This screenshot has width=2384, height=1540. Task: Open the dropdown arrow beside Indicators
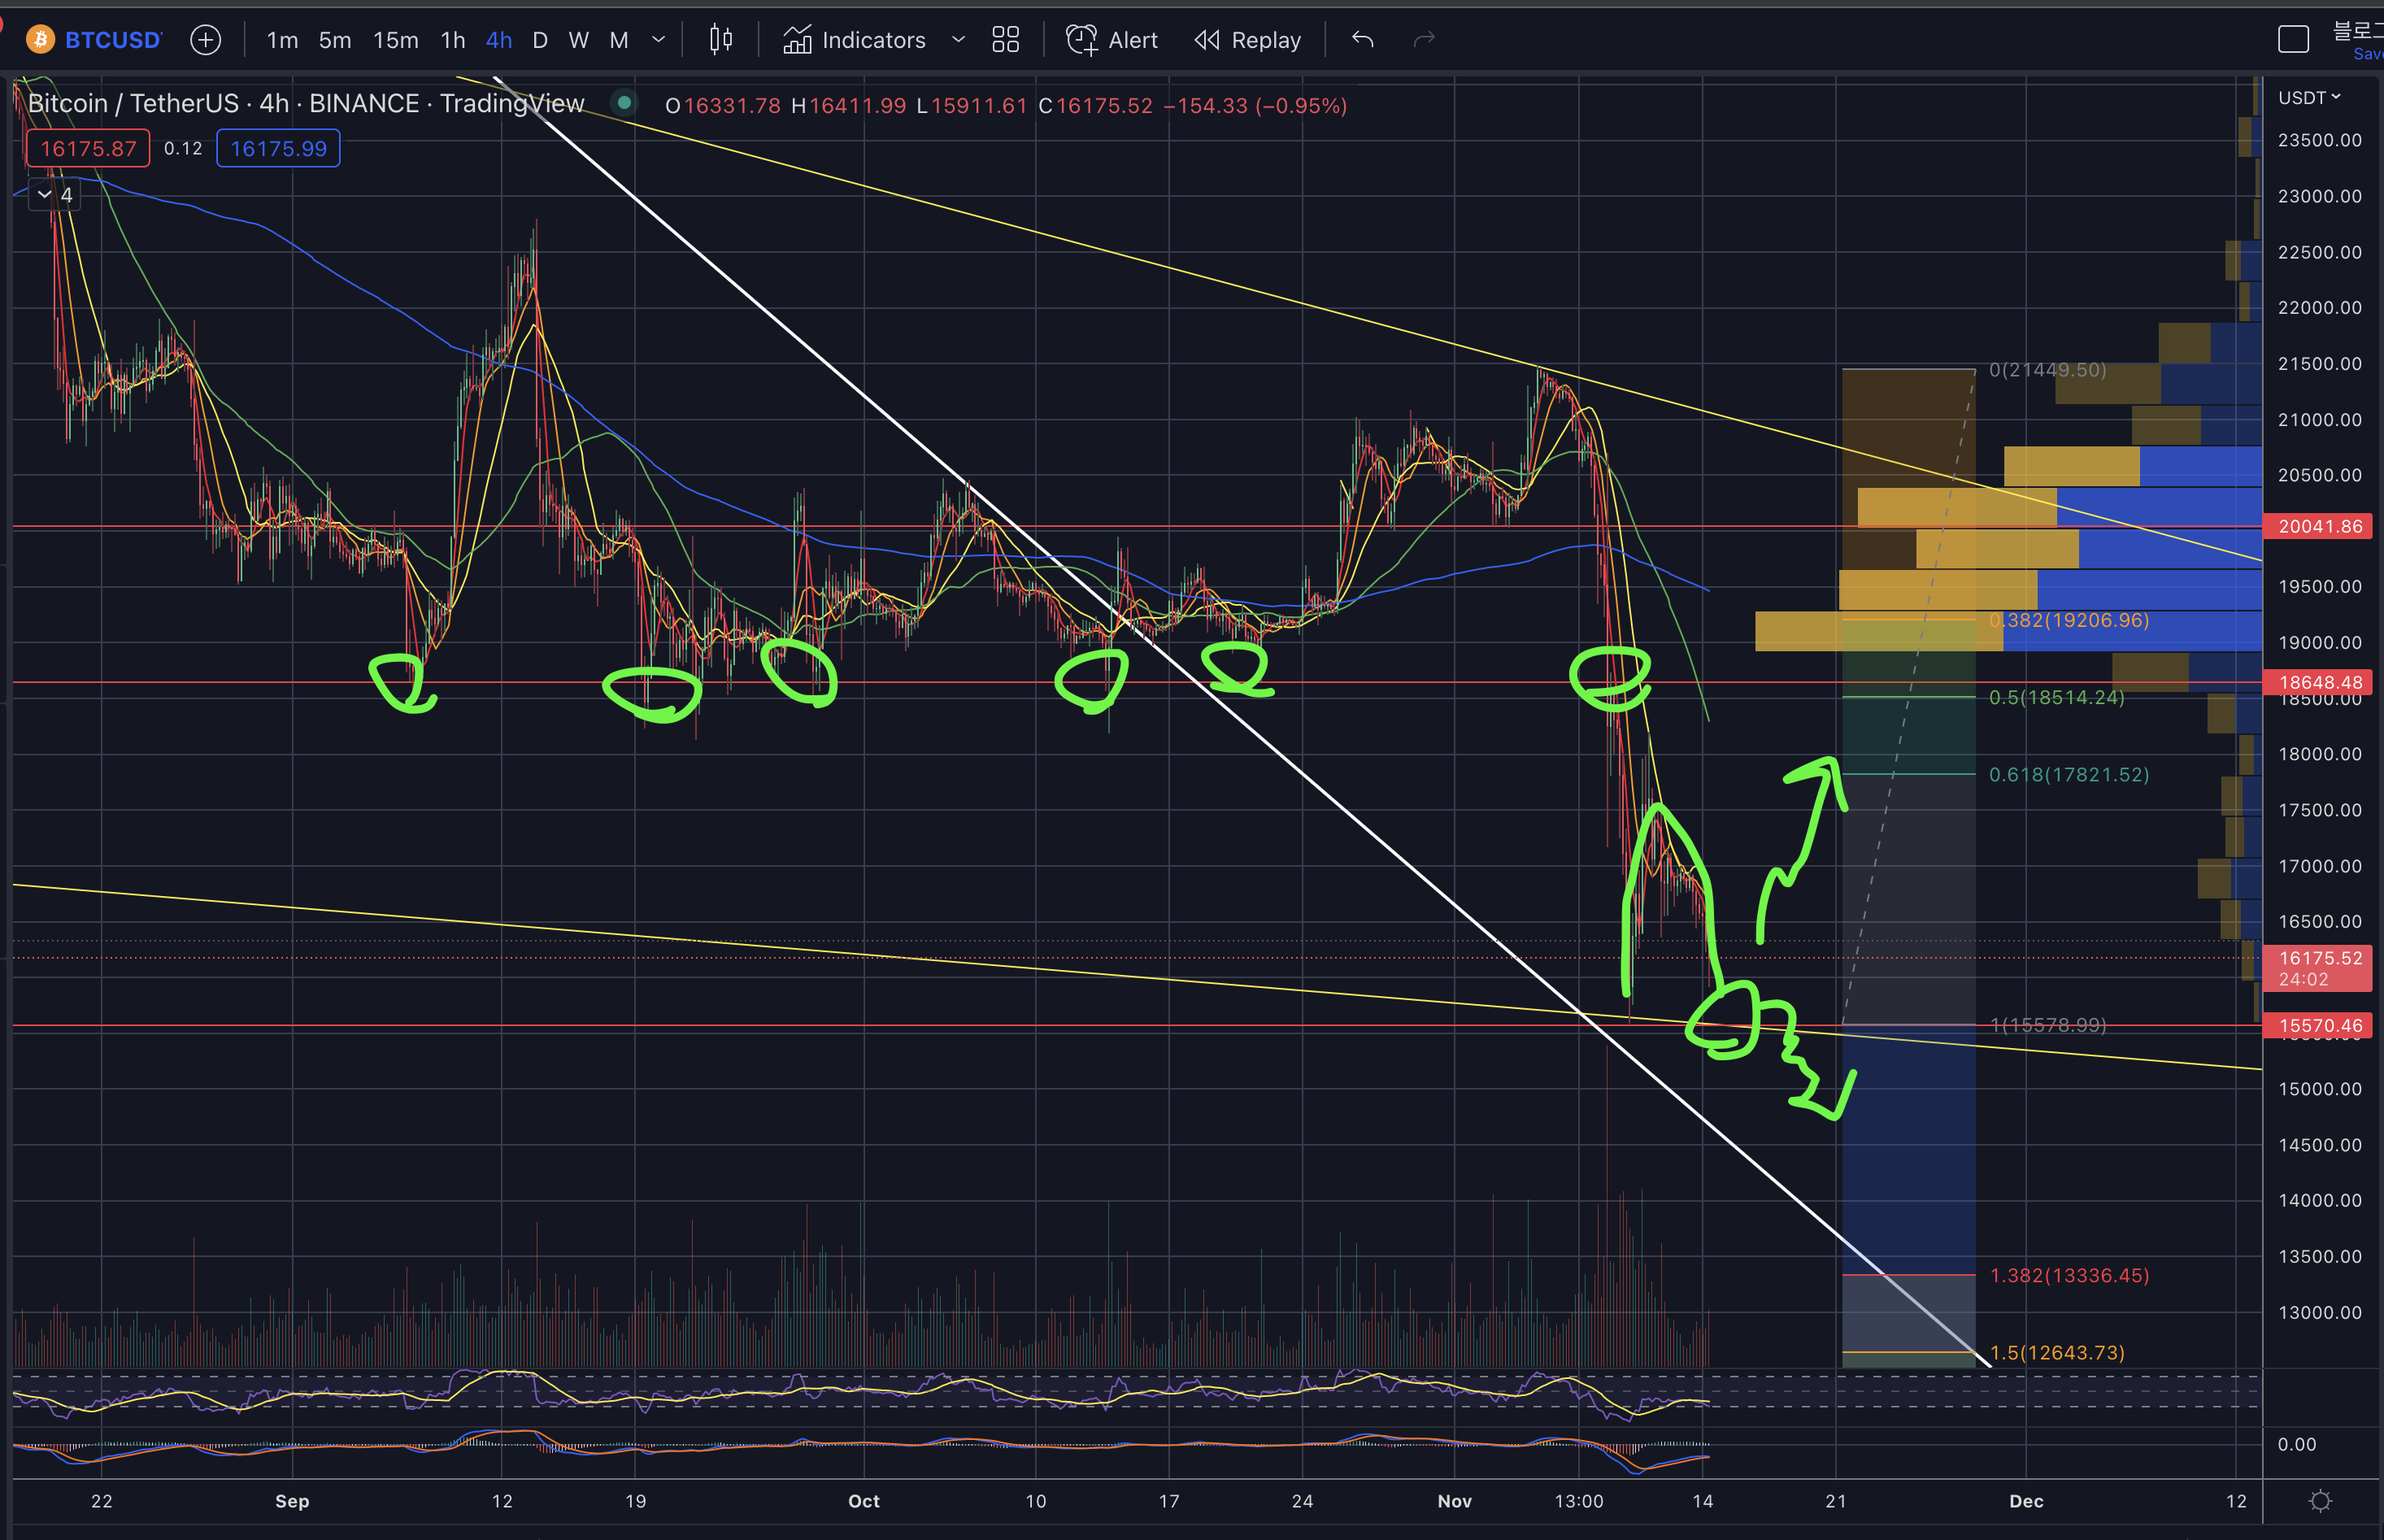tap(958, 40)
